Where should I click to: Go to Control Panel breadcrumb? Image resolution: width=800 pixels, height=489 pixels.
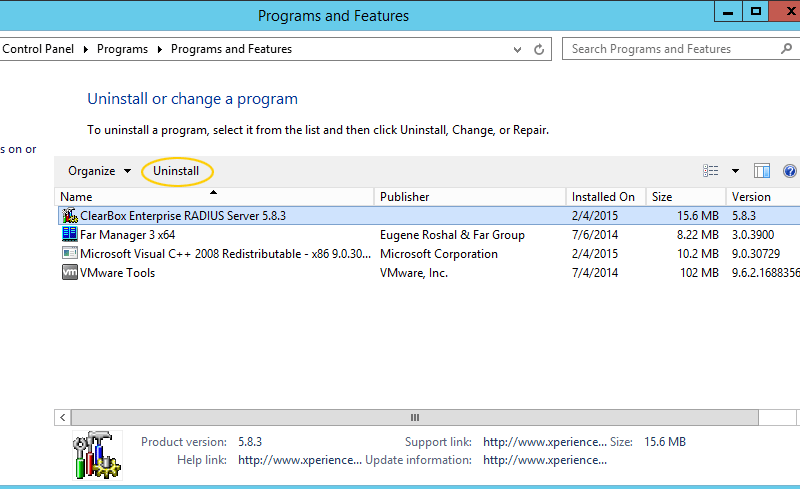coord(38,49)
